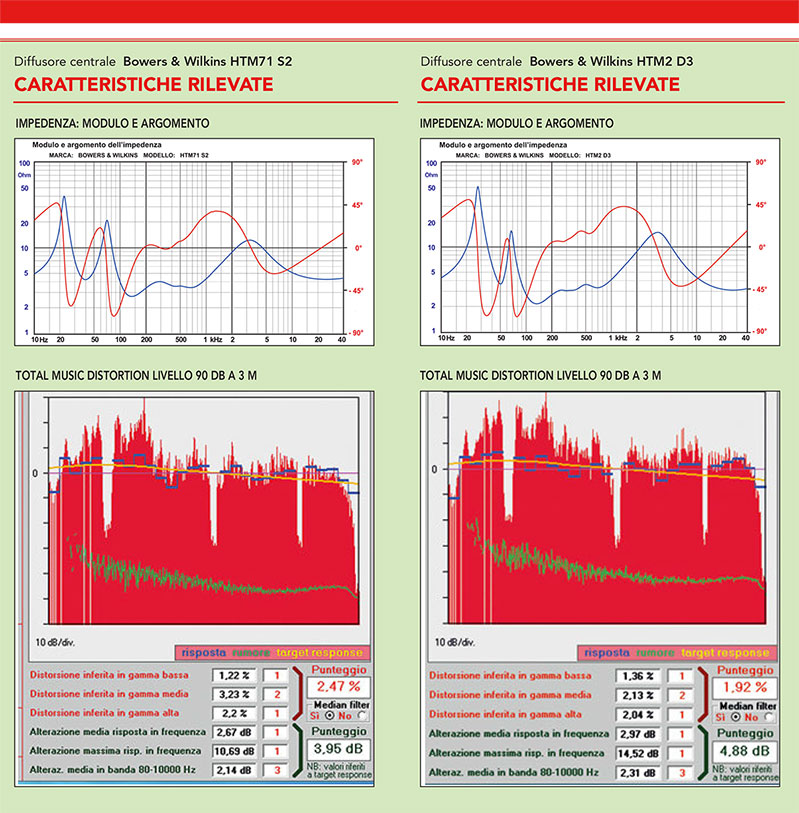Click the 2,47 % Punteggio score box
The width and height of the screenshot is (799, 813).
[335, 687]
